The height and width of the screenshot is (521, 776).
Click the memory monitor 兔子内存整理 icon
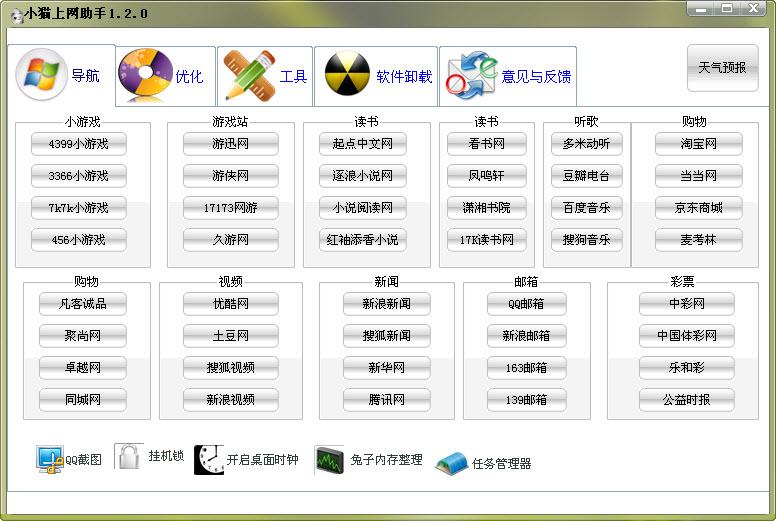[329, 460]
